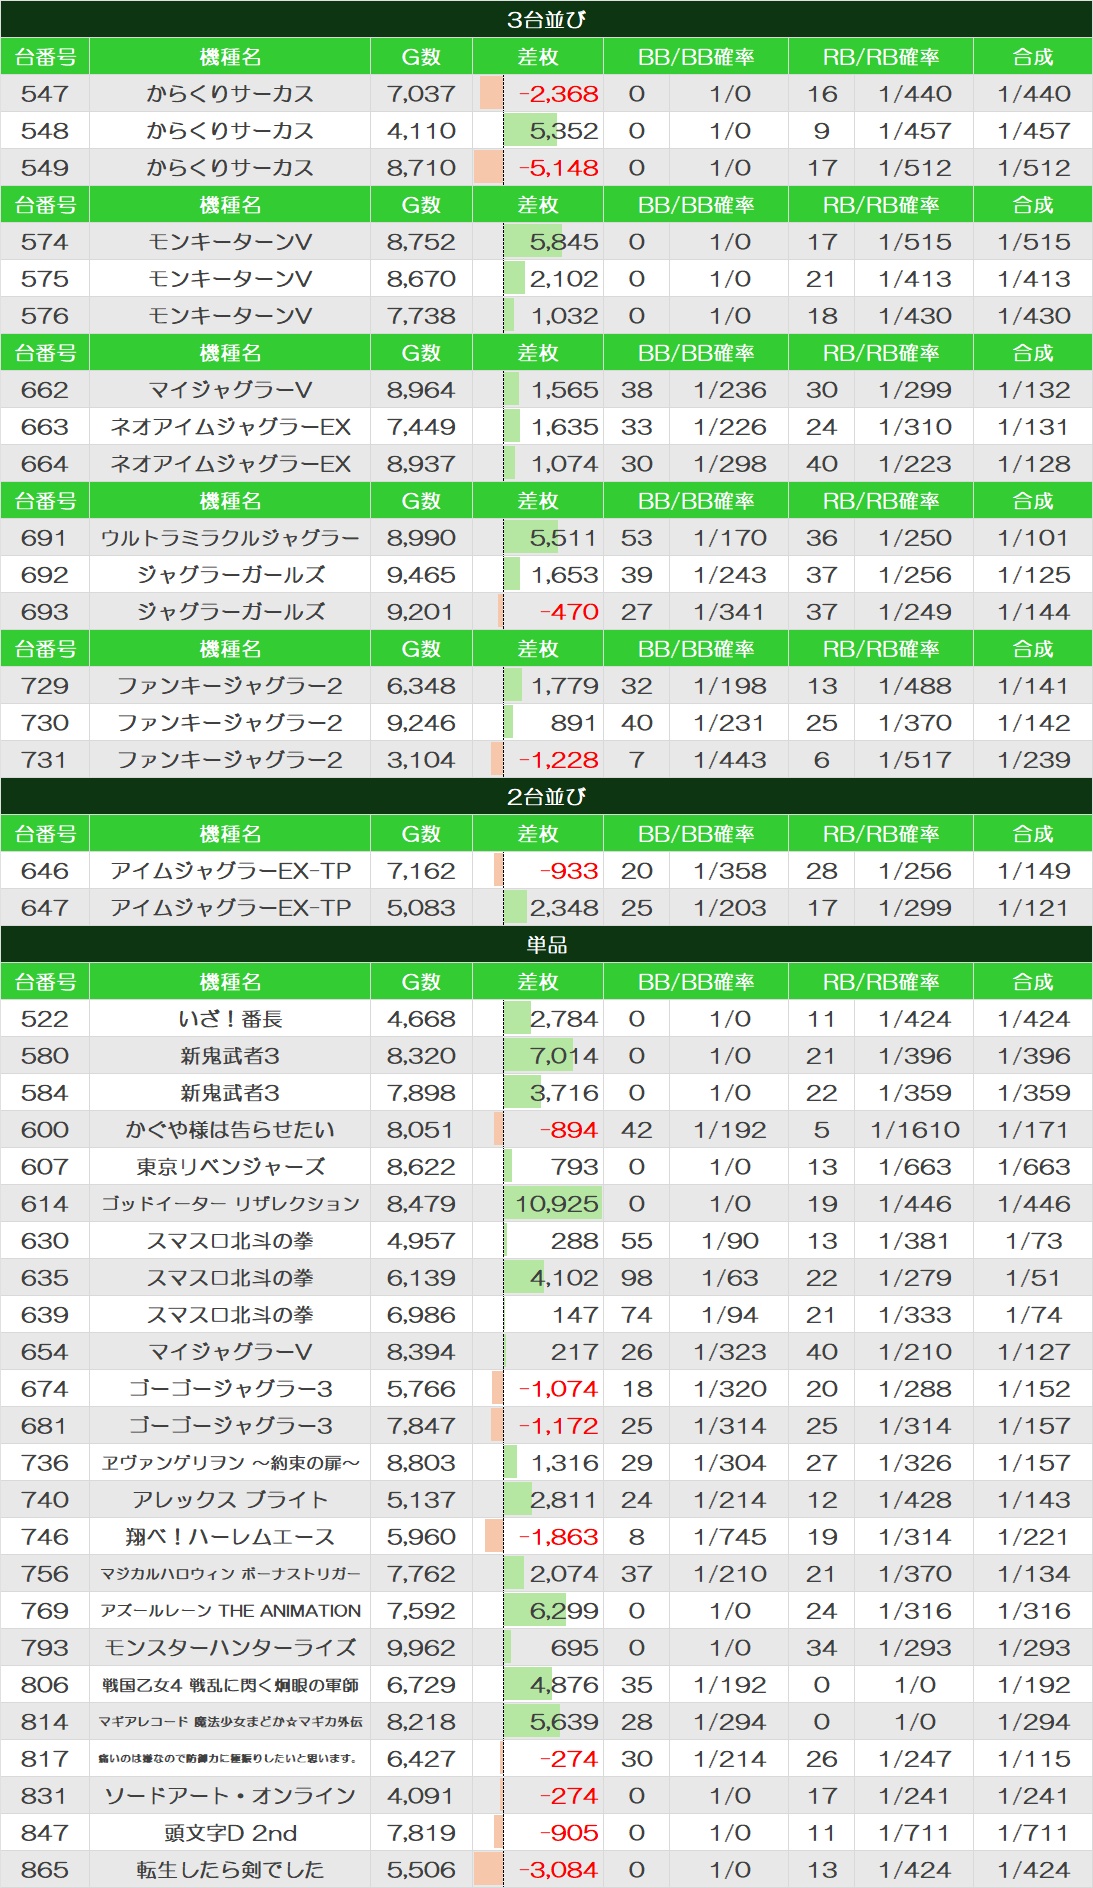Click 機種名 column header in 単品 section
This screenshot has width=1093, height=1888.
coord(230,982)
